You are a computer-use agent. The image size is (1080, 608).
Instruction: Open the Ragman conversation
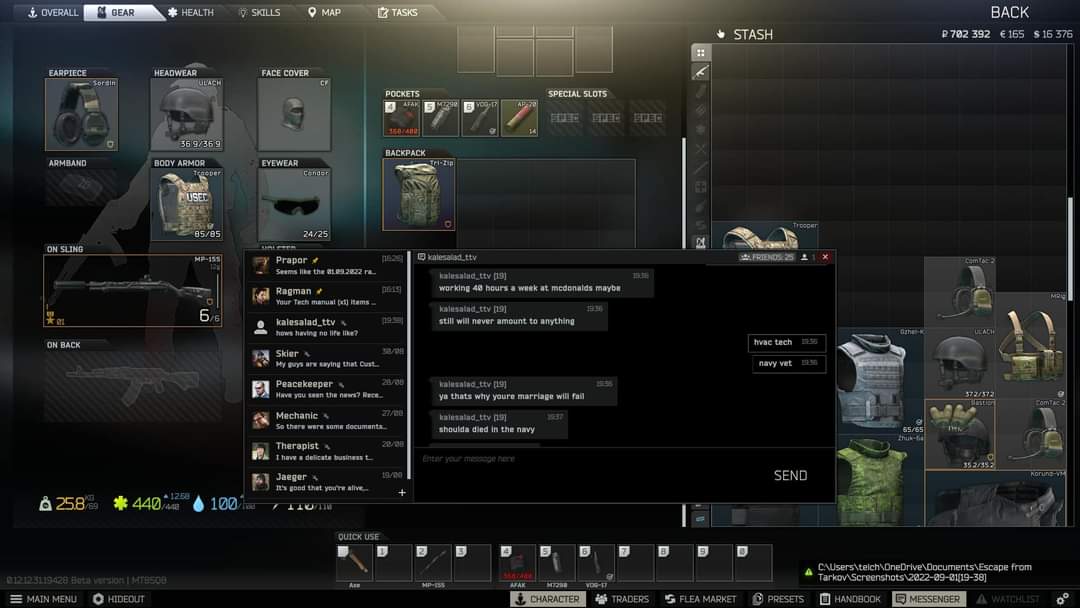pos(327,296)
